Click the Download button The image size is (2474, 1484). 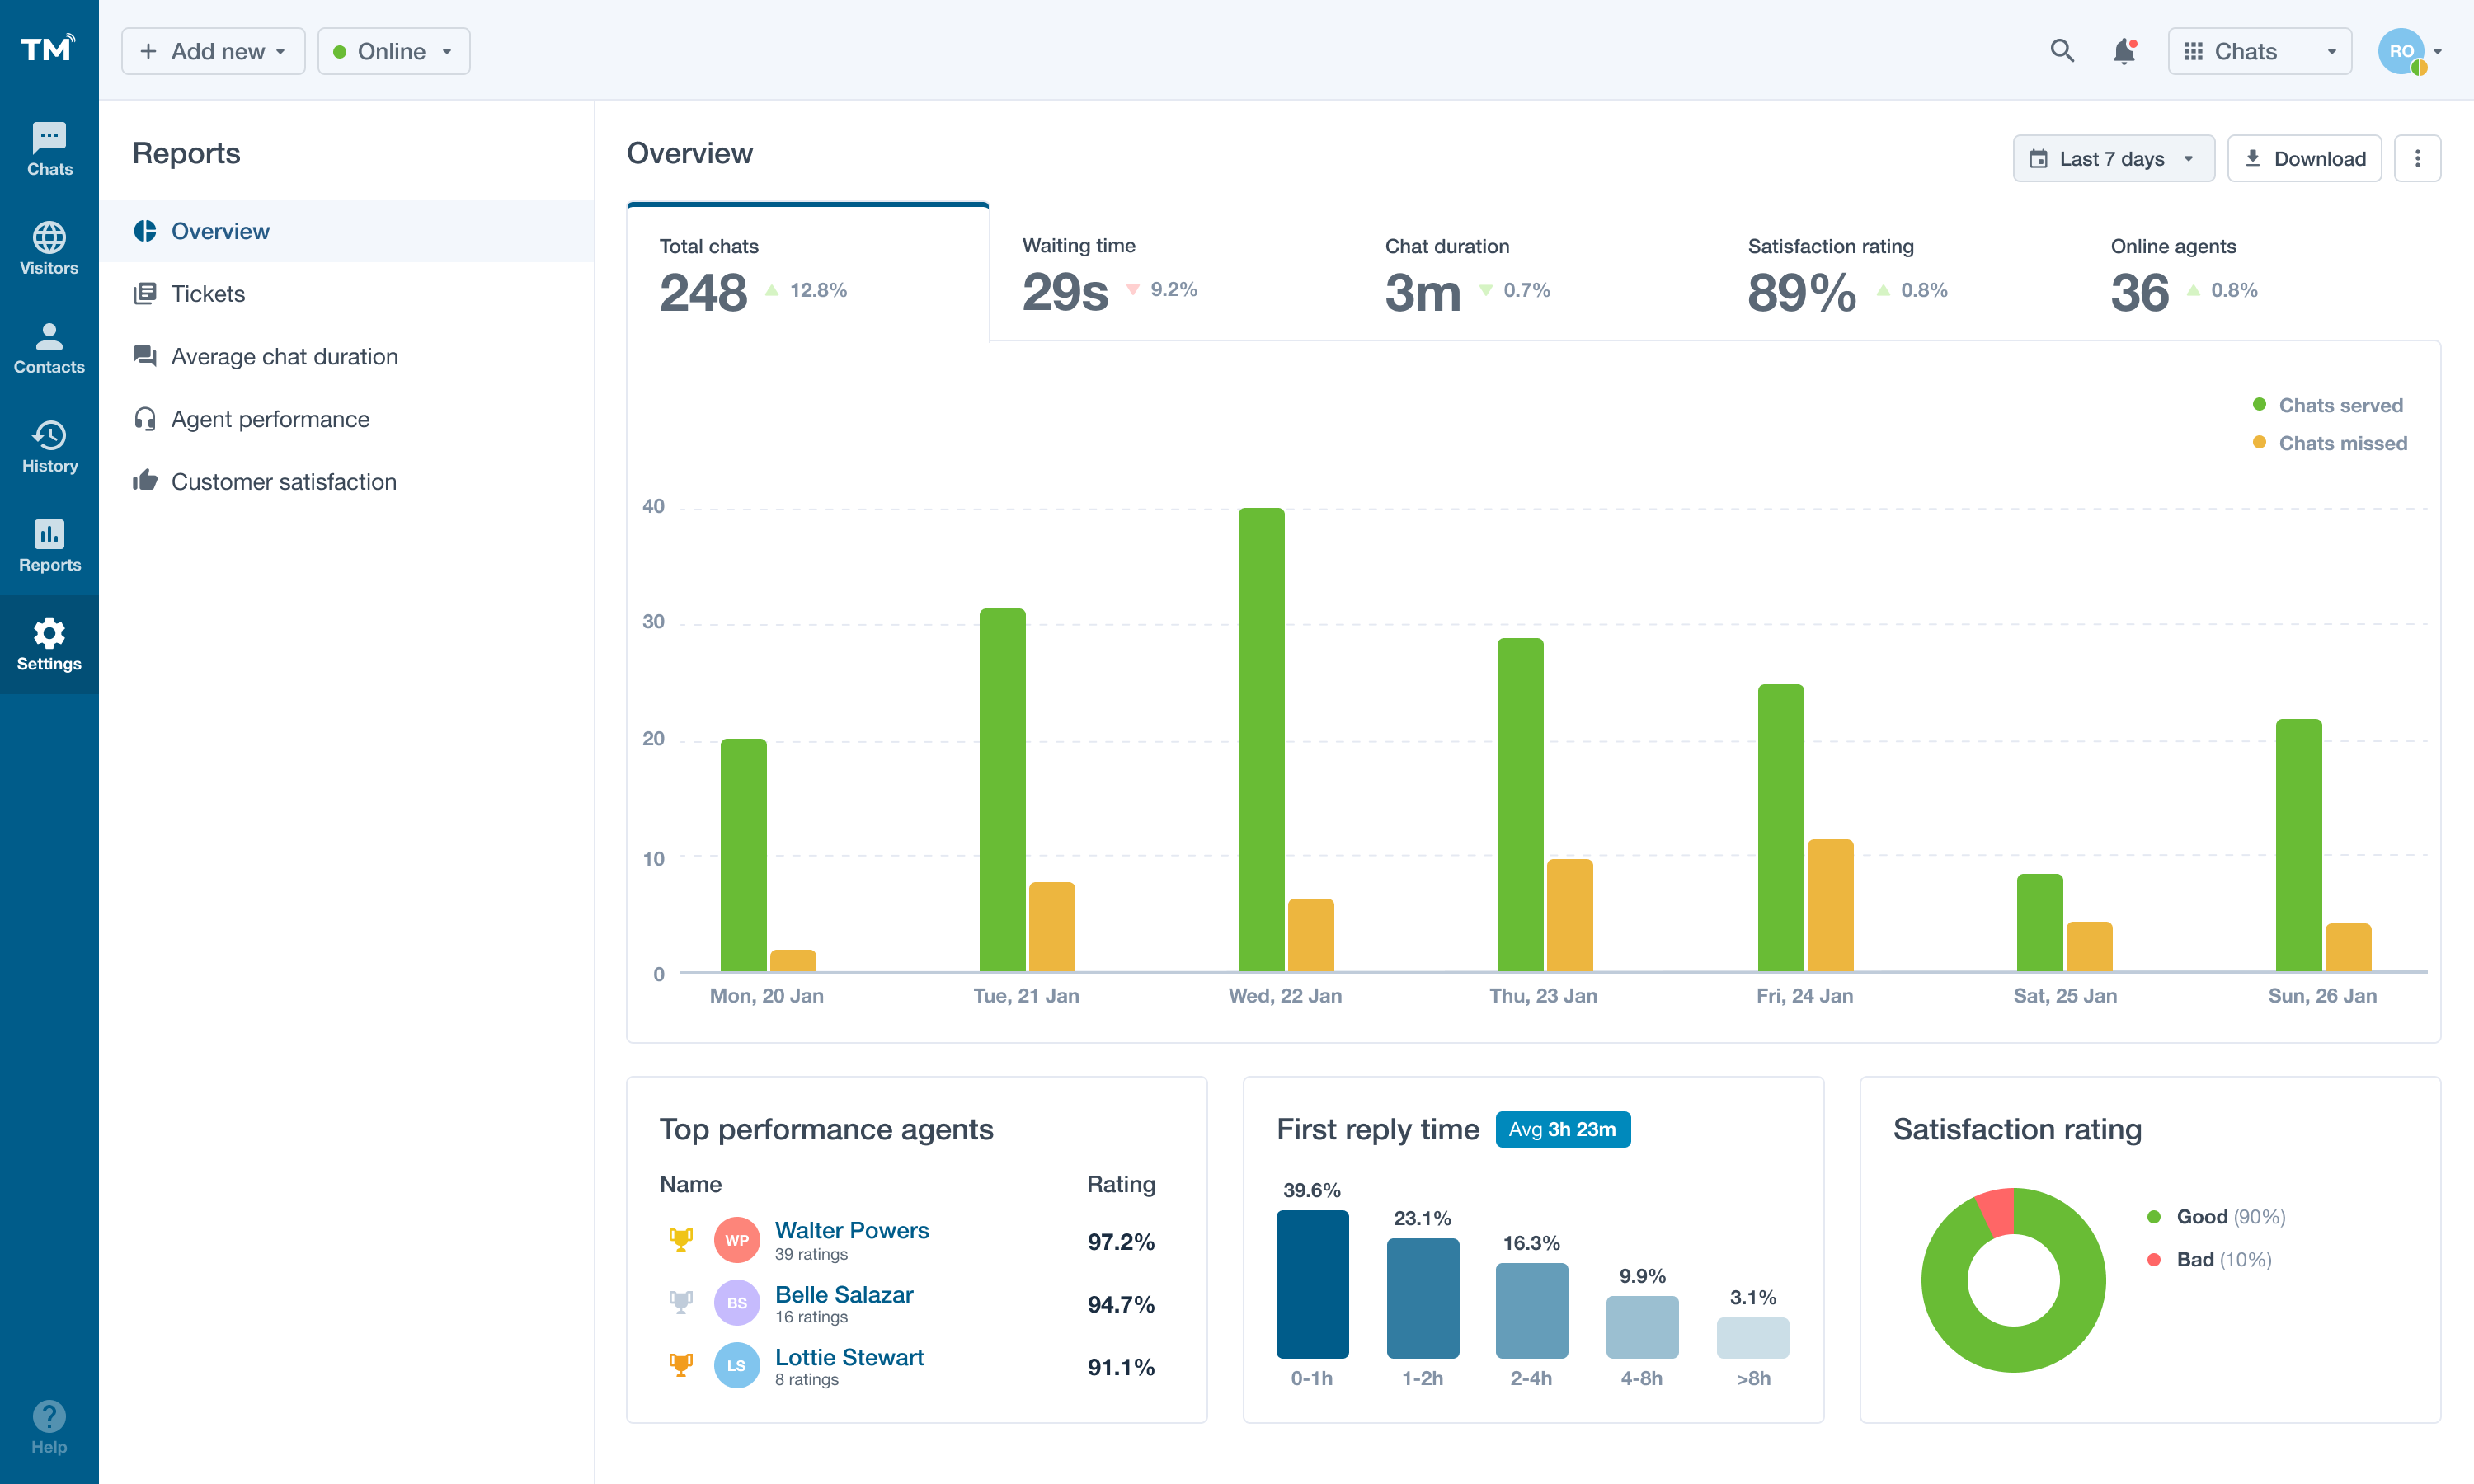pos(2304,159)
